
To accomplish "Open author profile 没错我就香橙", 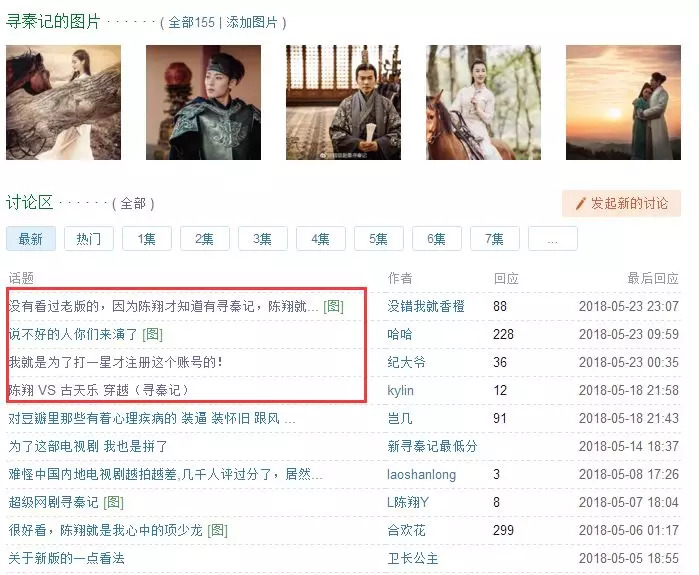I will 426,306.
